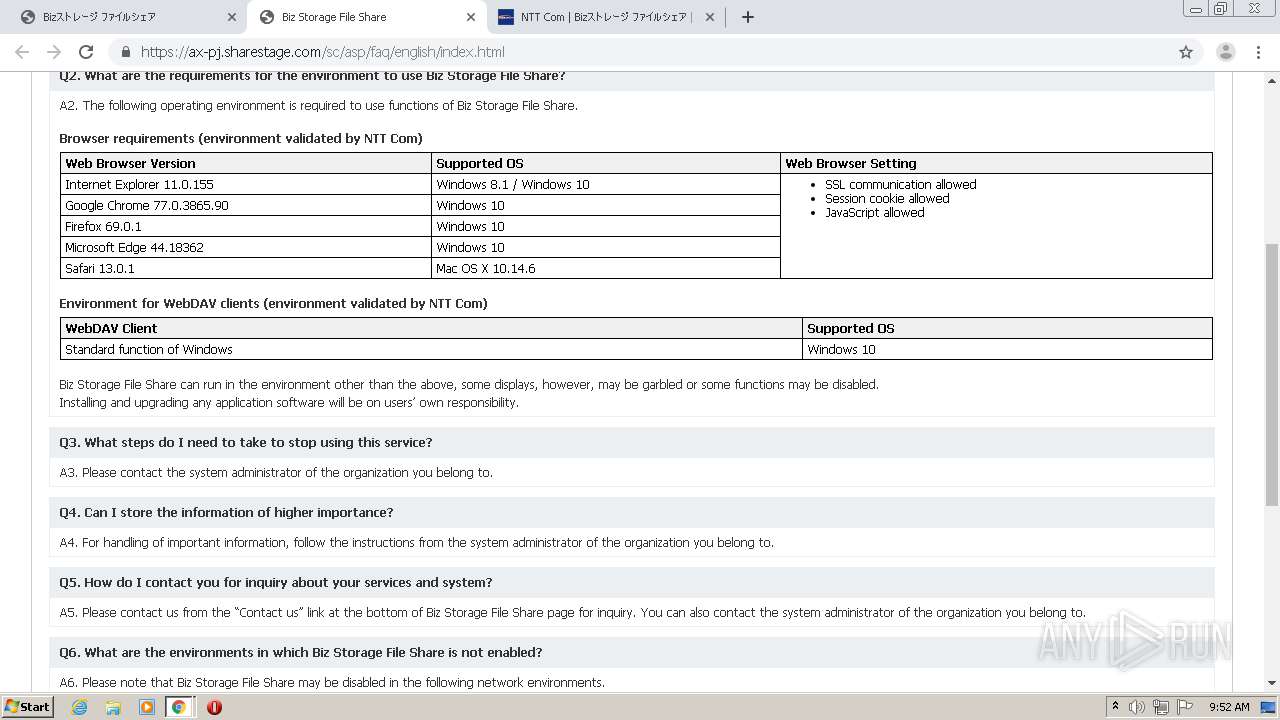Open a new browser tab
Screen dimensions: 1280x720
tap(748, 17)
